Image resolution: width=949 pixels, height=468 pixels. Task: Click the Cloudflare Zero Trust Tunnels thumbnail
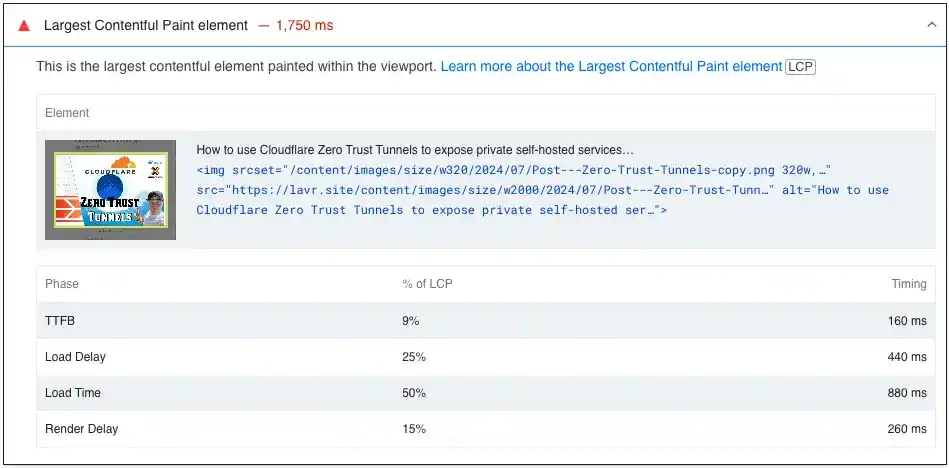[x=110, y=190]
